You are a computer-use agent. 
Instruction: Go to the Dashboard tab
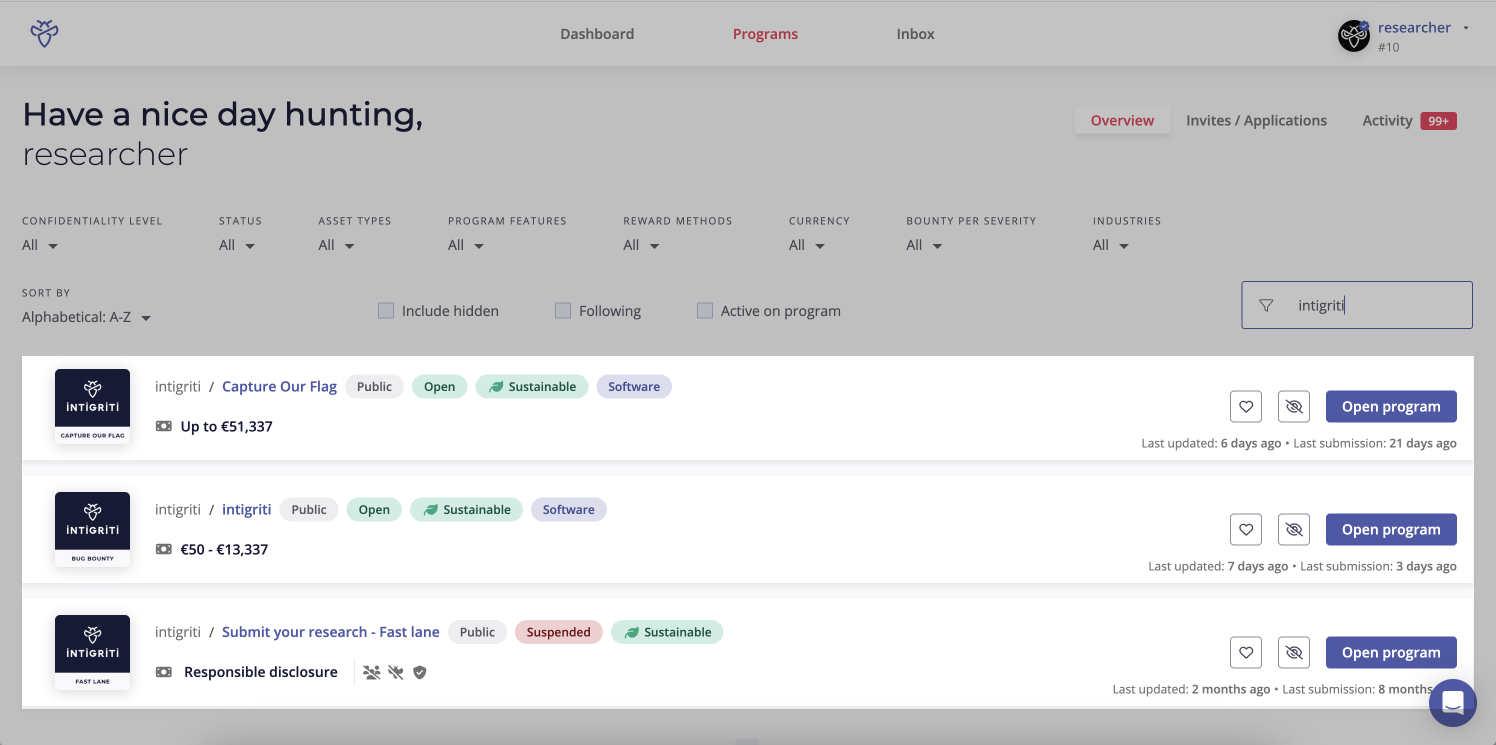(597, 34)
